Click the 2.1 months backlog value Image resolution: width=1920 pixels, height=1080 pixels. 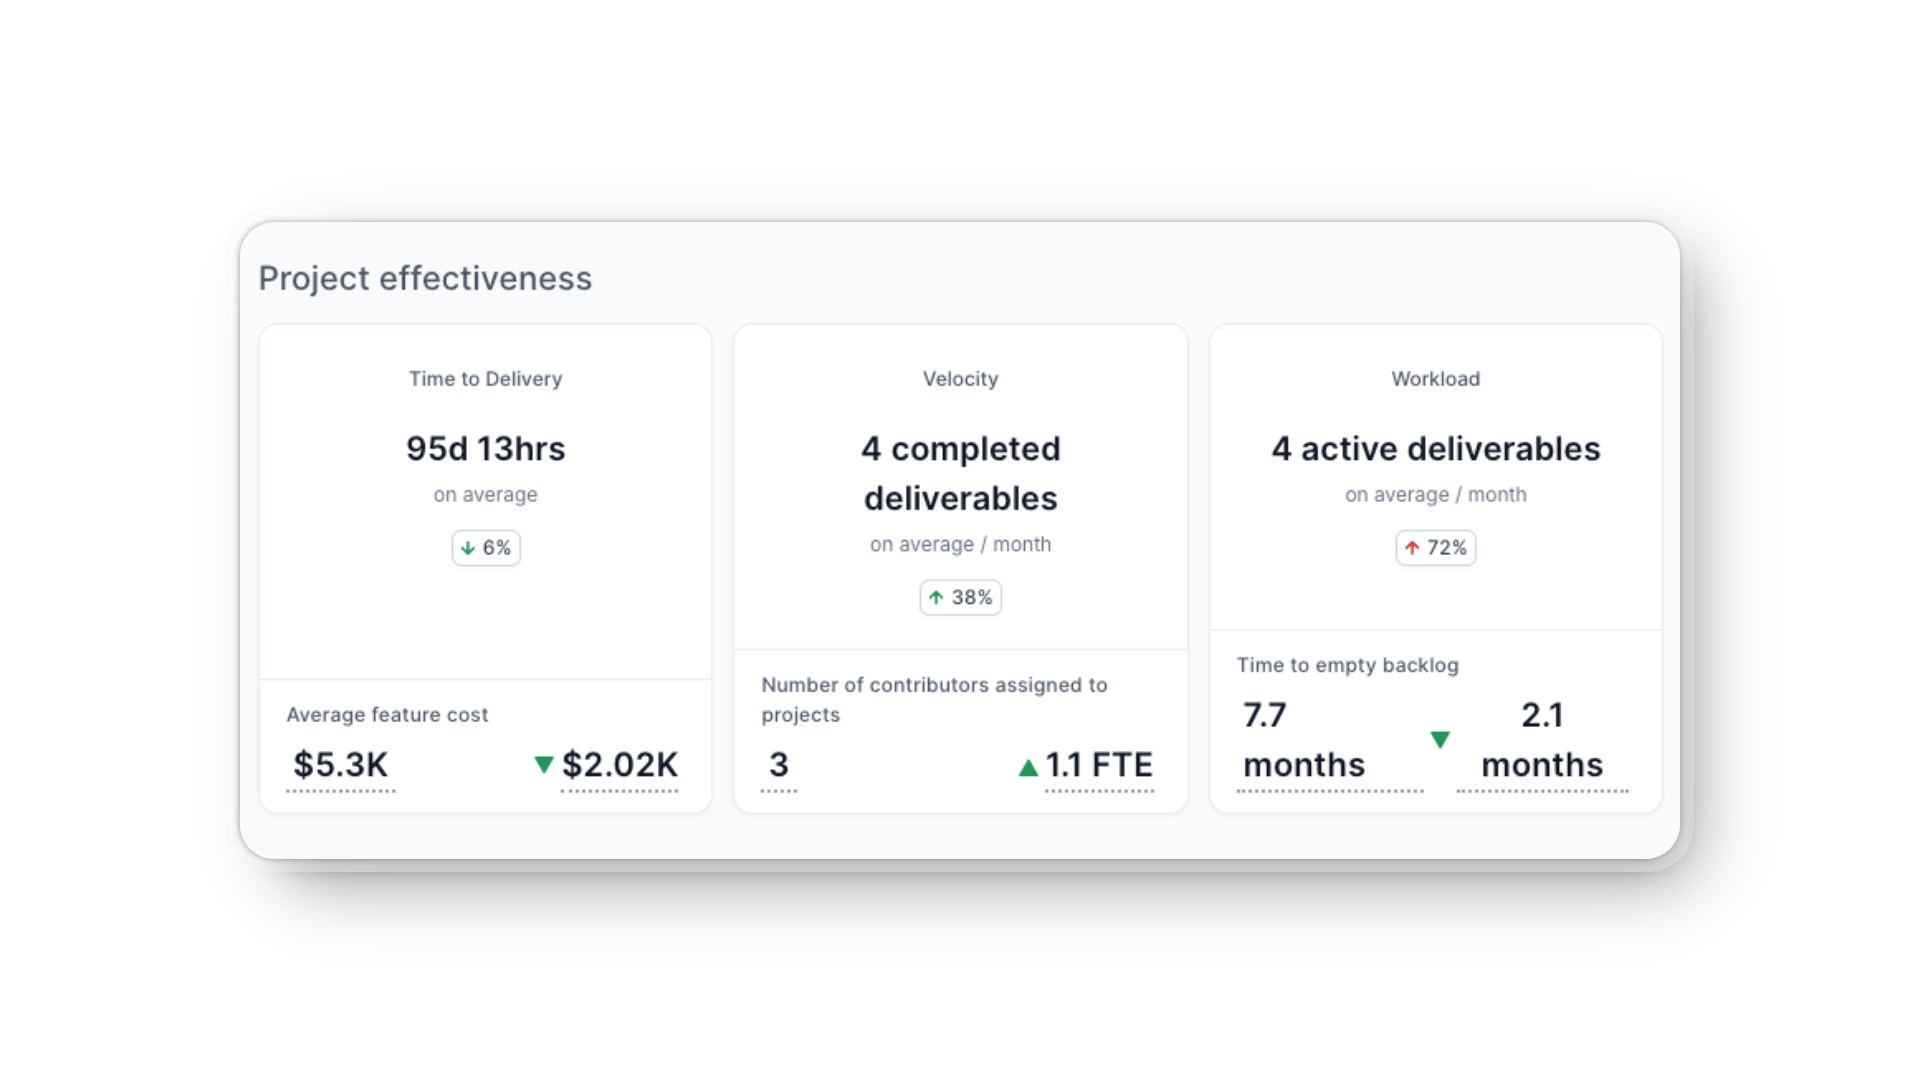pos(1541,740)
